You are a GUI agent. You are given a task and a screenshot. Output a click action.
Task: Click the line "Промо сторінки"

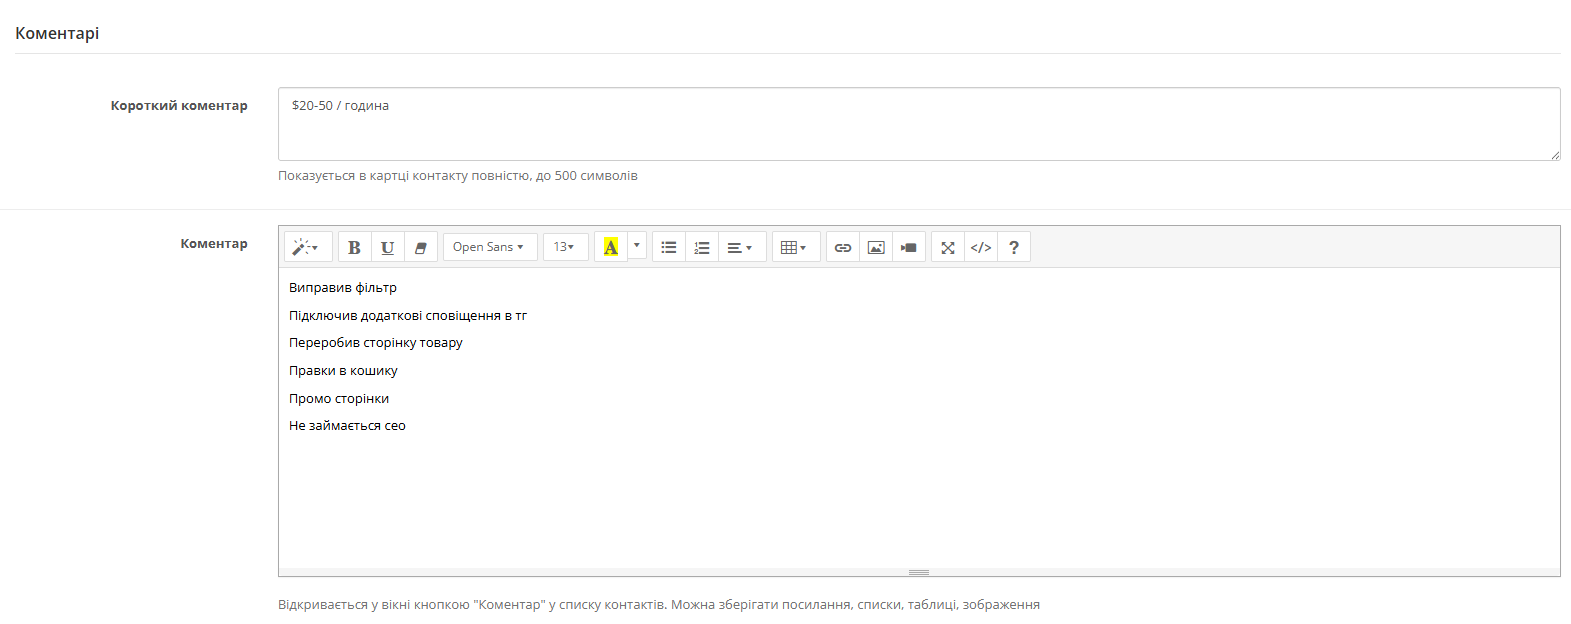tap(339, 398)
